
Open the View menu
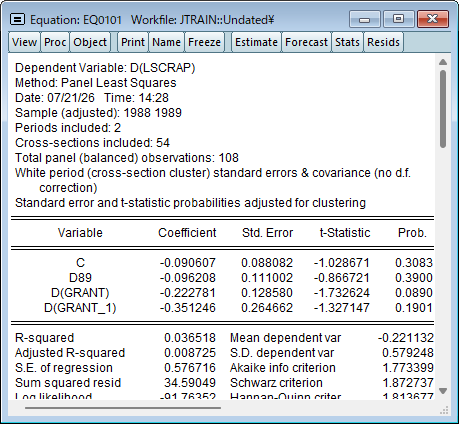(24, 42)
